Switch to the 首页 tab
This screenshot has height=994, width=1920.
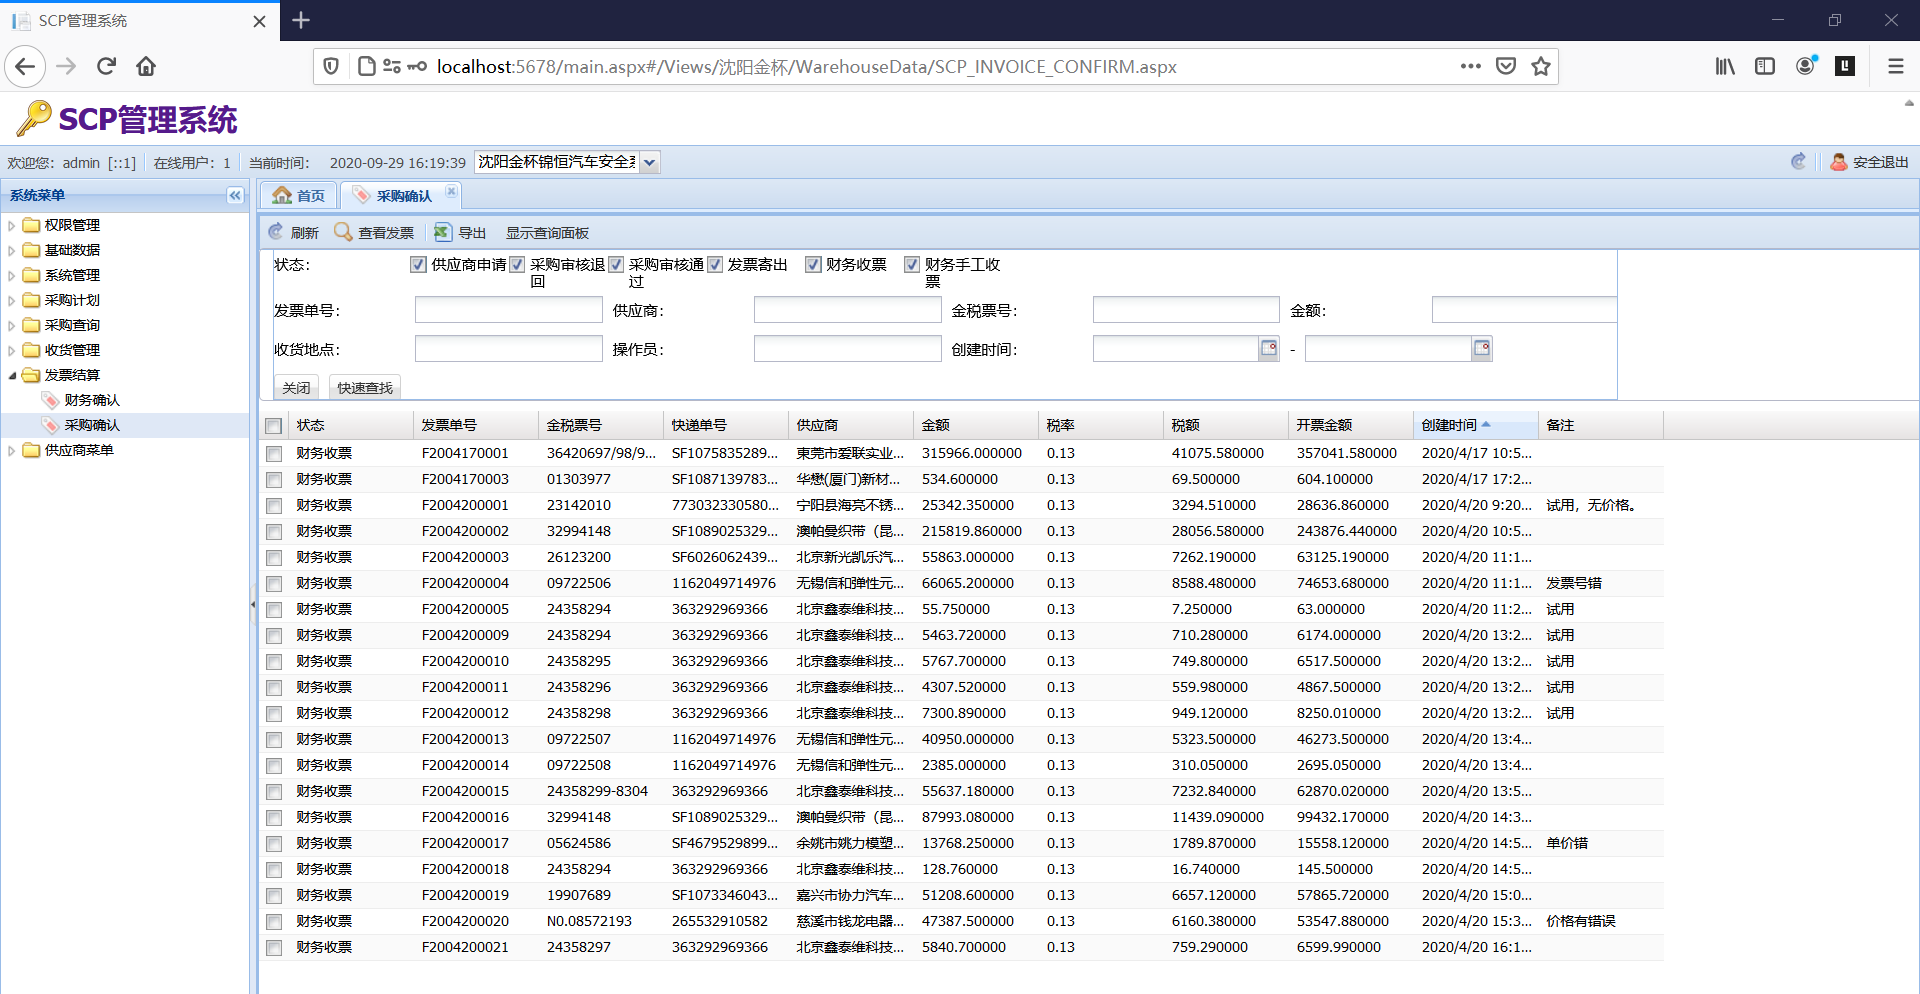[299, 196]
